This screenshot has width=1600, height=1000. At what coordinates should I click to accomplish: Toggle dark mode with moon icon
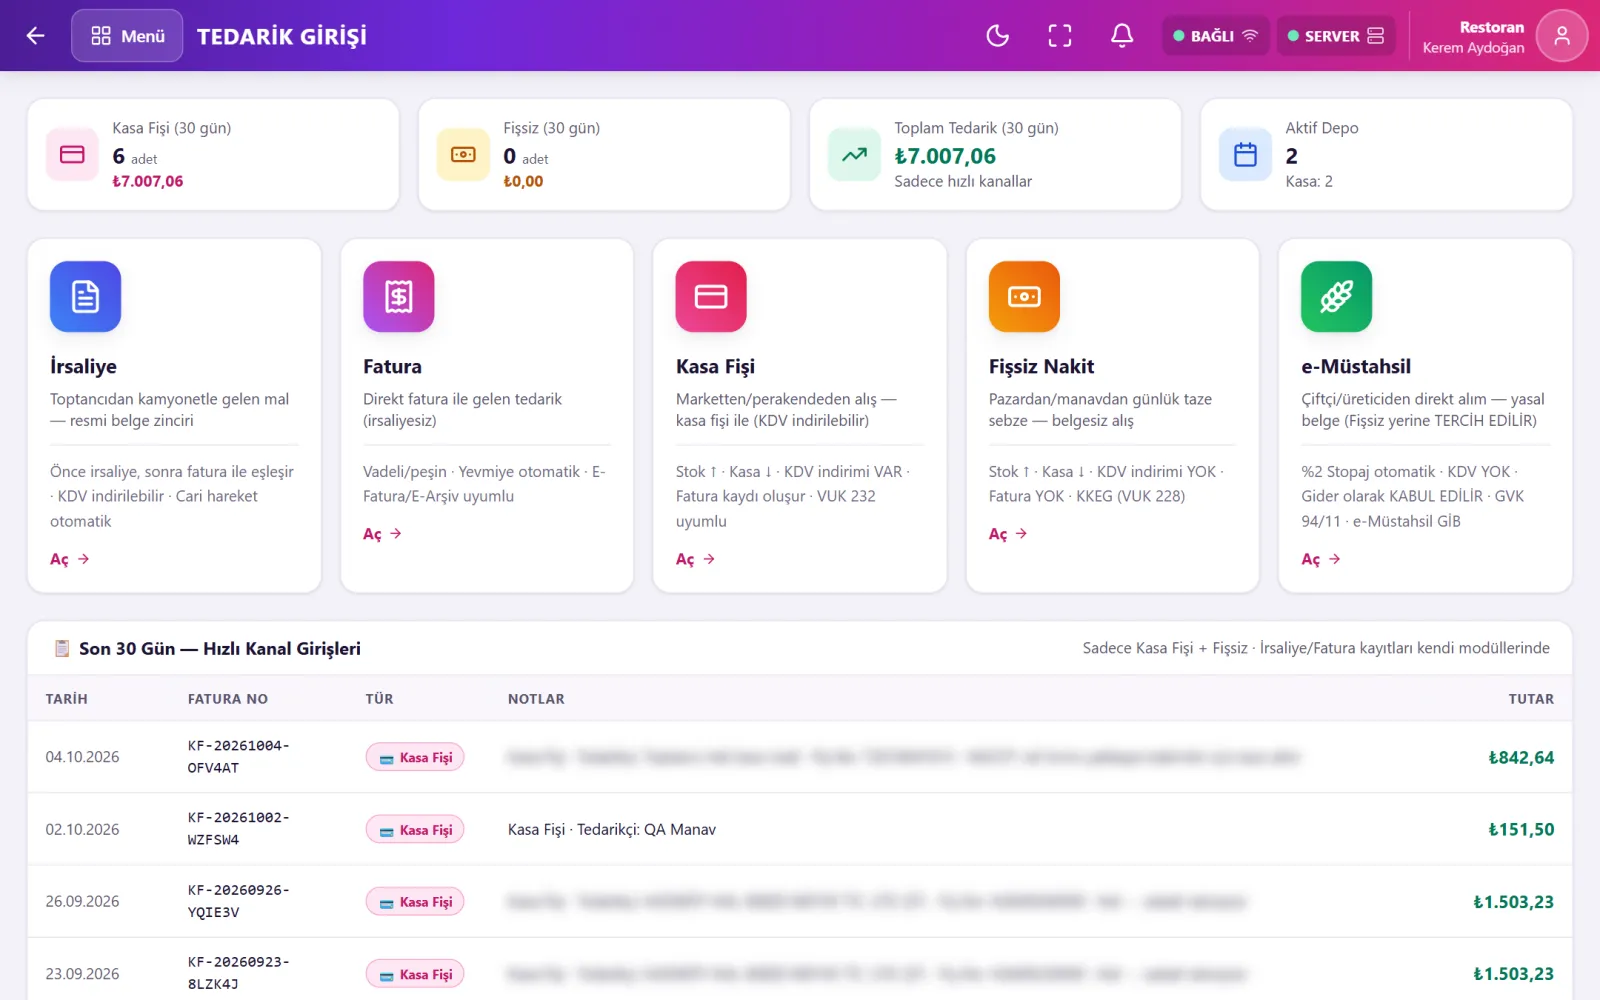coord(997,36)
